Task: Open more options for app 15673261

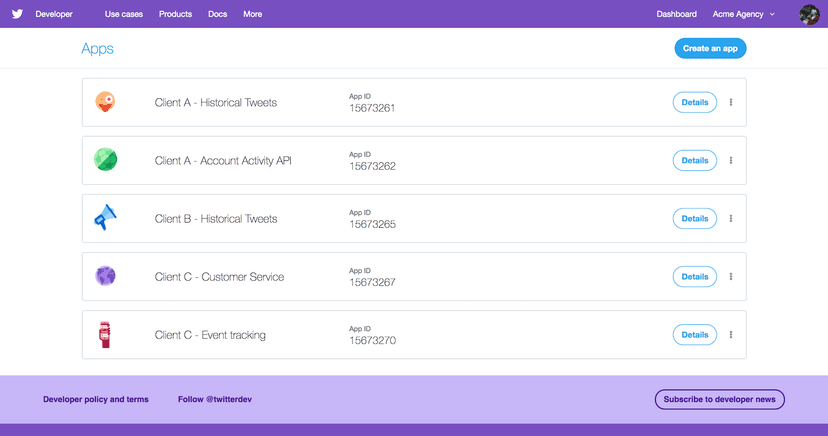Action: [x=731, y=102]
